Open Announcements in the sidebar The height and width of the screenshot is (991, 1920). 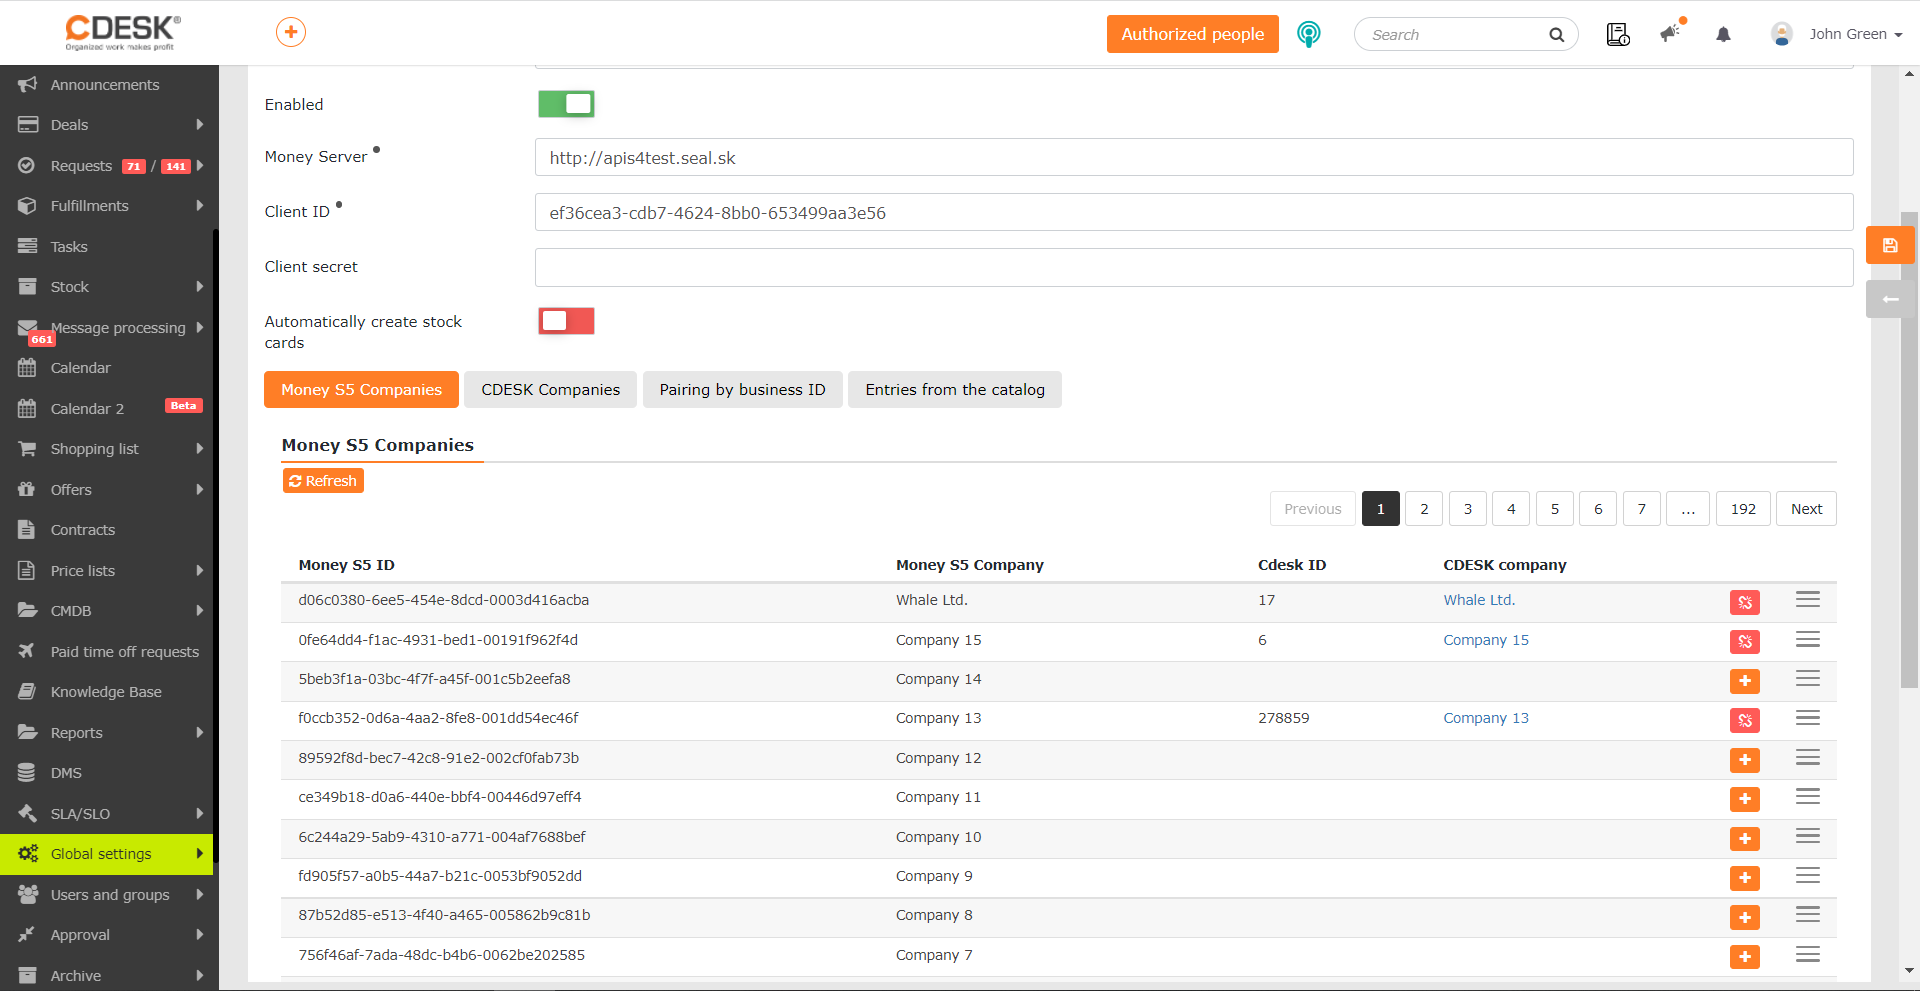pyautogui.click(x=107, y=85)
